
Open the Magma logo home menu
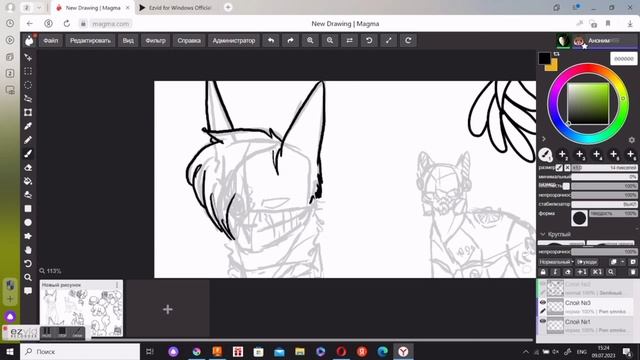pyautogui.click(x=29, y=40)
